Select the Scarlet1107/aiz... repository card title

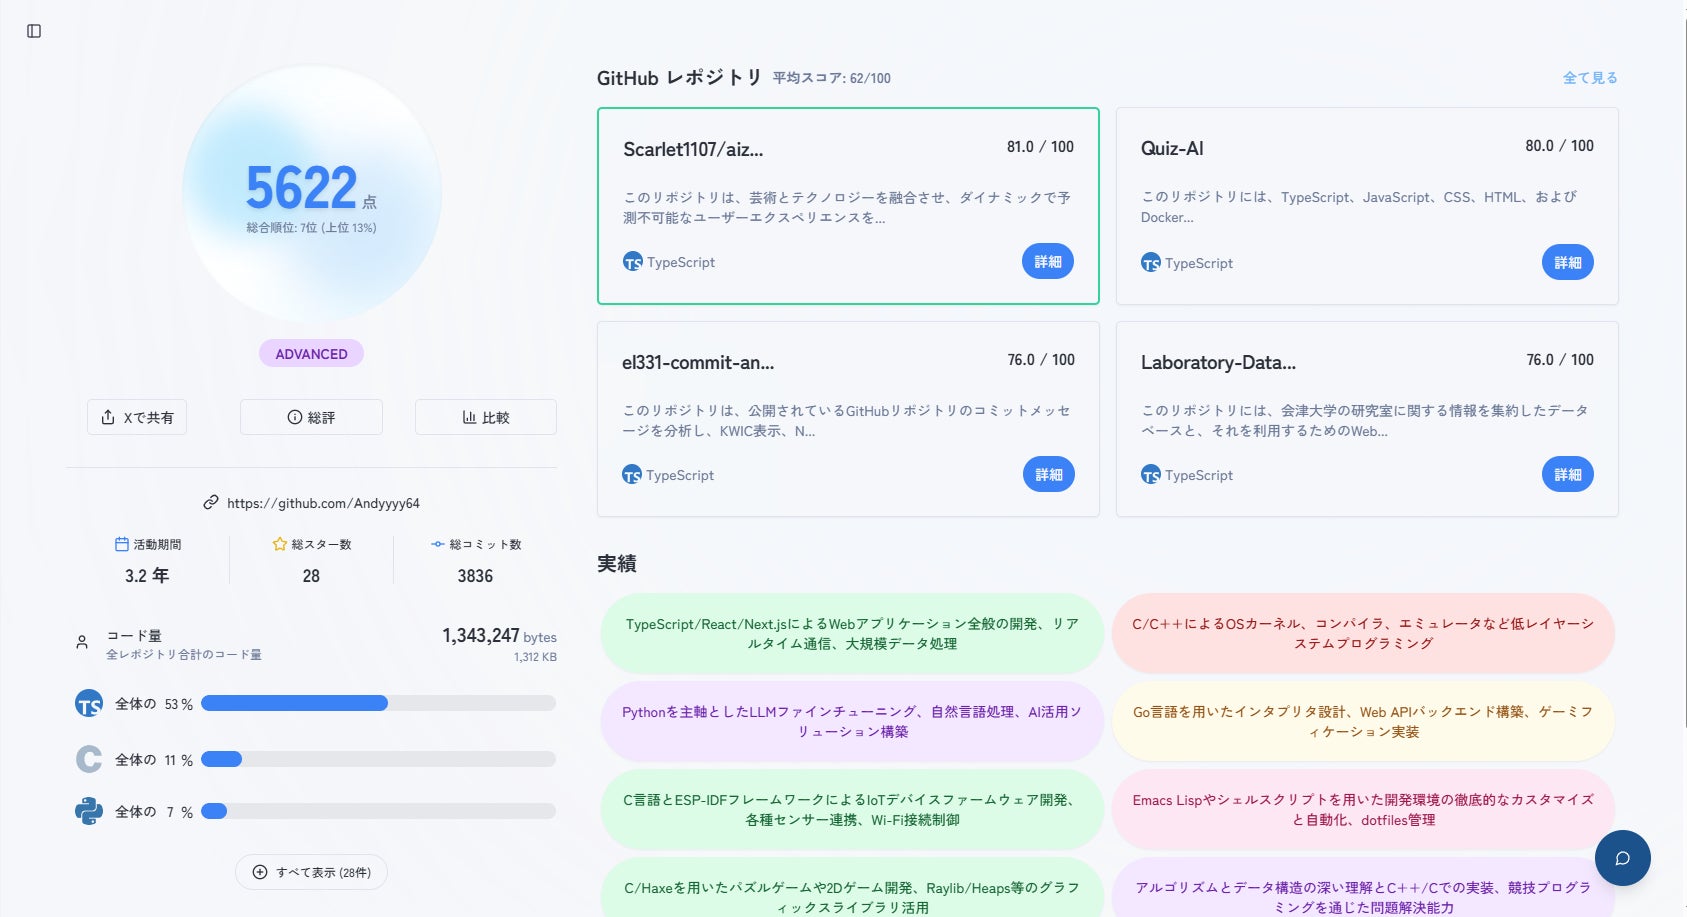click(693, 150)
